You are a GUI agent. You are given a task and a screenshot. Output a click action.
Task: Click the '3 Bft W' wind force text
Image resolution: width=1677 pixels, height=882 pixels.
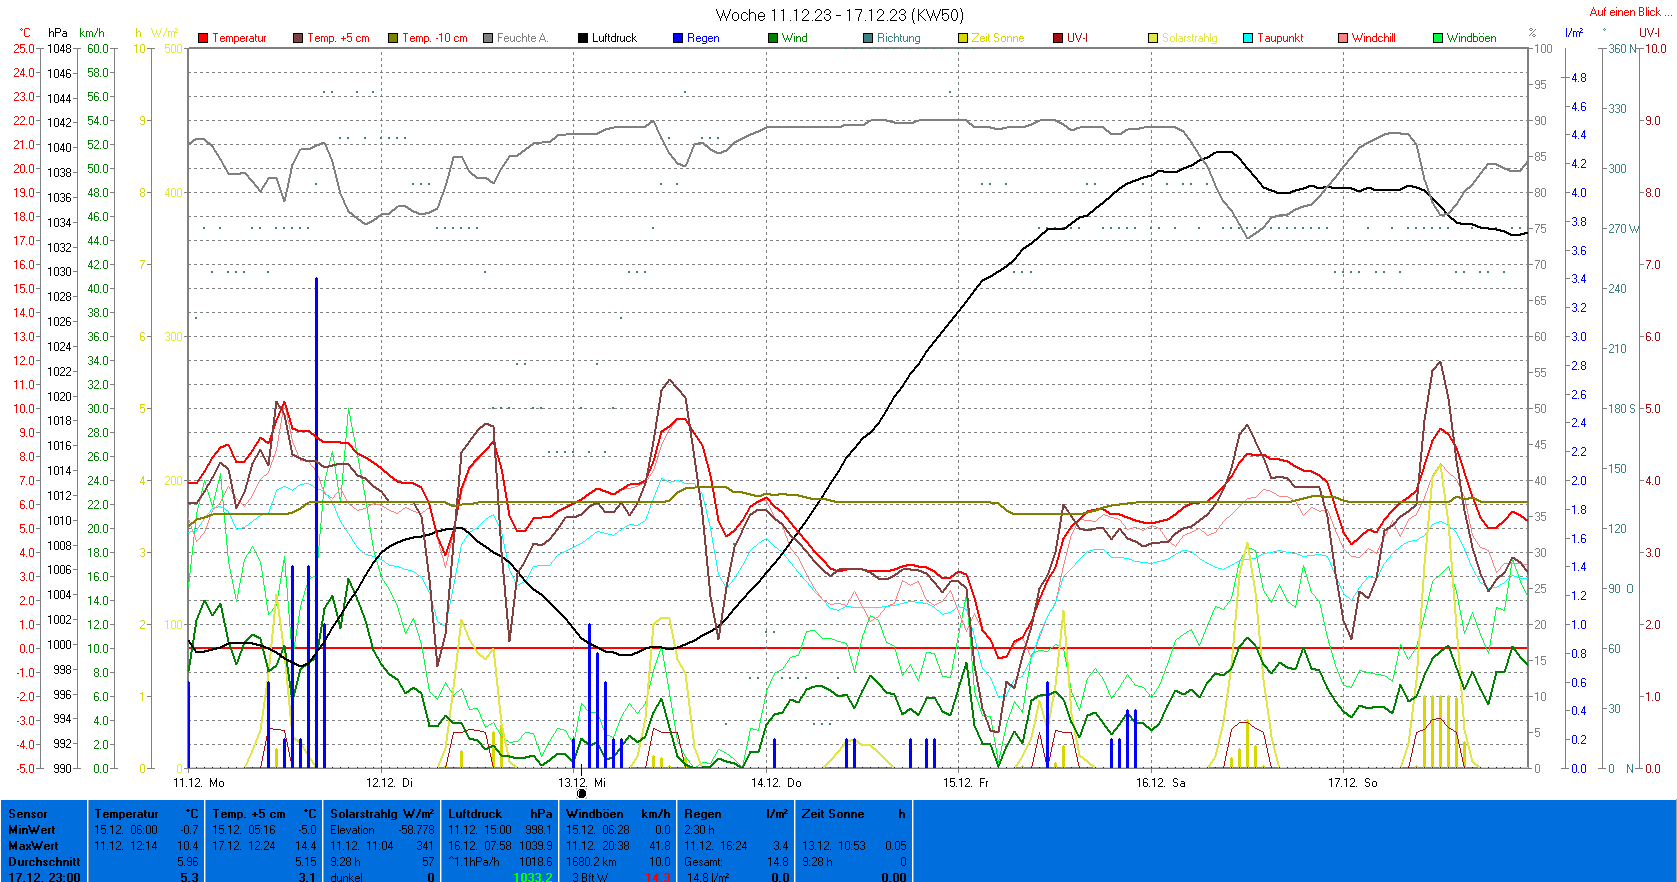point(590,877)
